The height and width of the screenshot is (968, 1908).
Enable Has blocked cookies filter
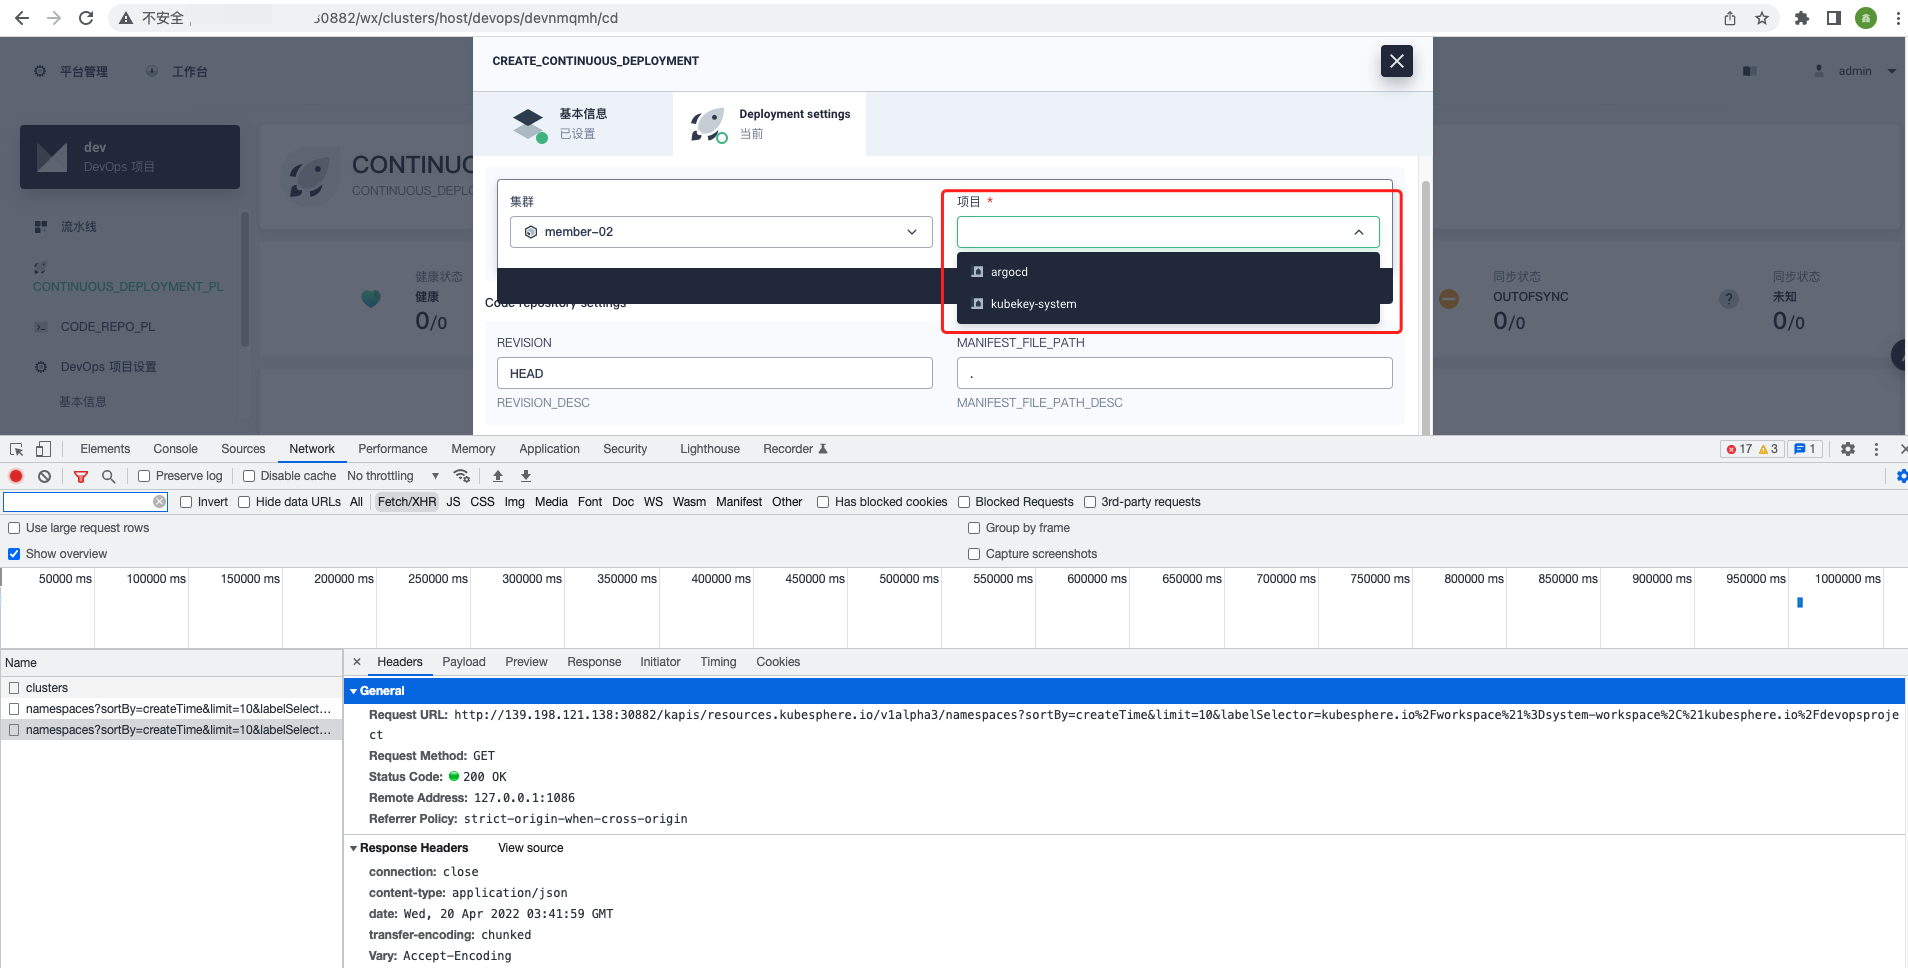[823, 502]
